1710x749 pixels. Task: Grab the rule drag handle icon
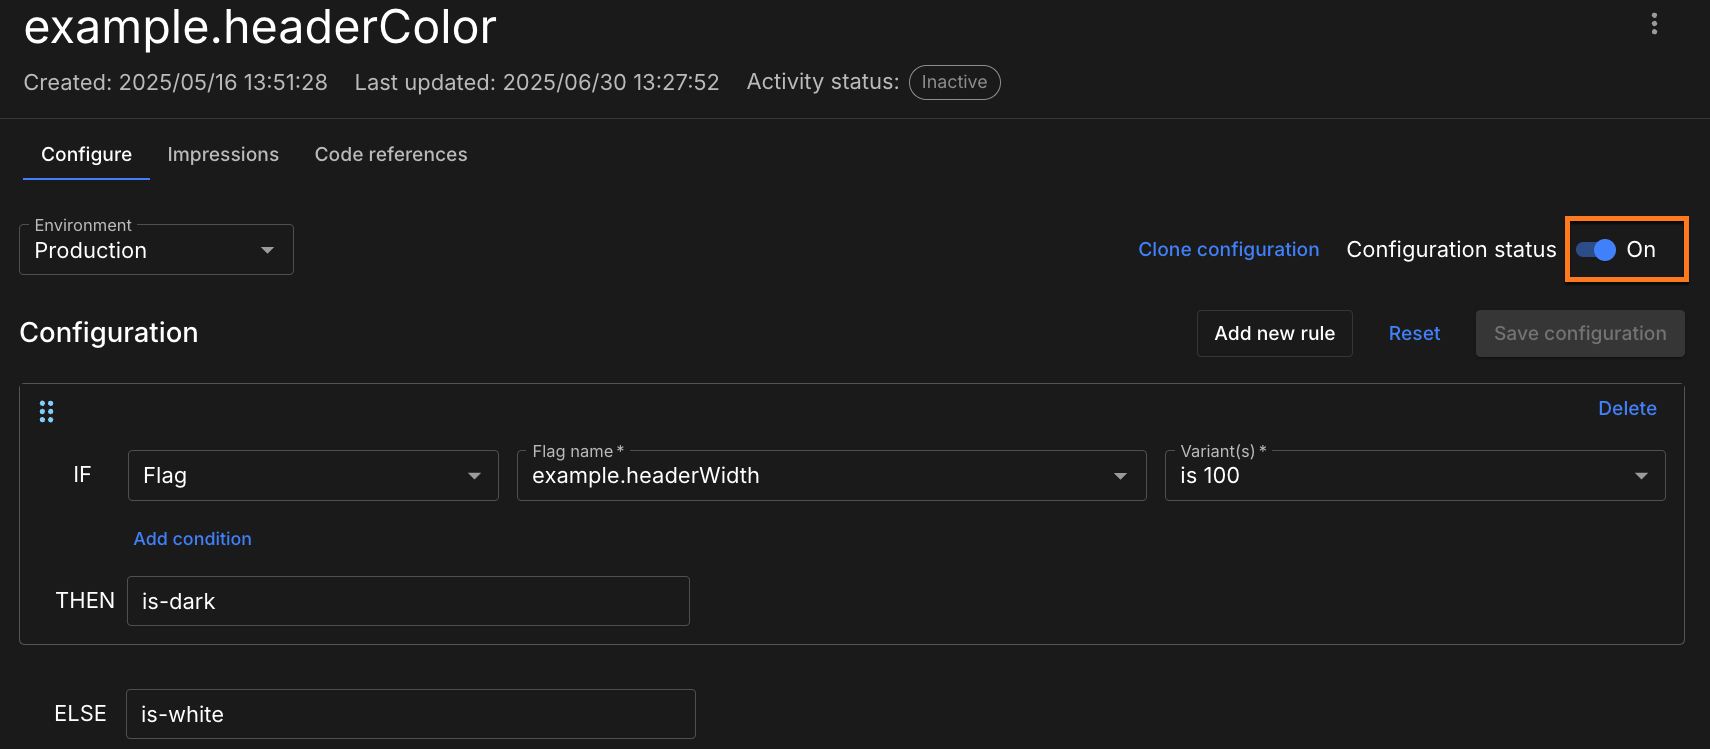[46, 411]
